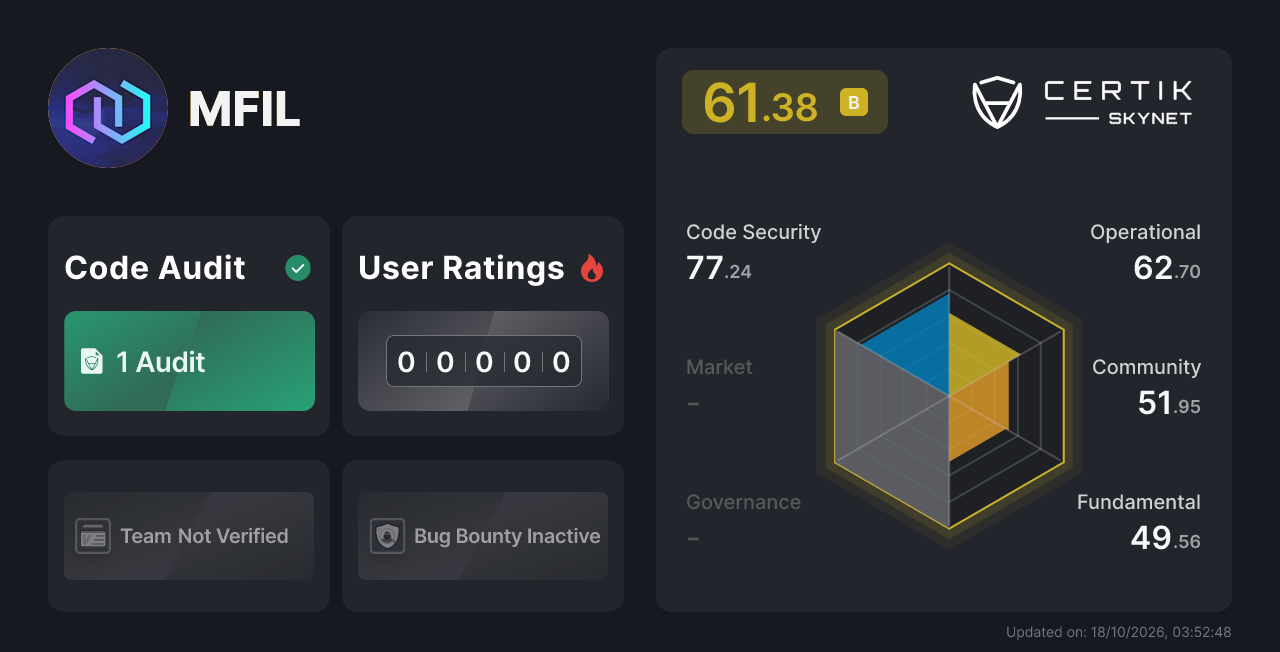This screenshot has height=652, width=1280.
Task: Click the MFIL project name
Action: point(244,109)
